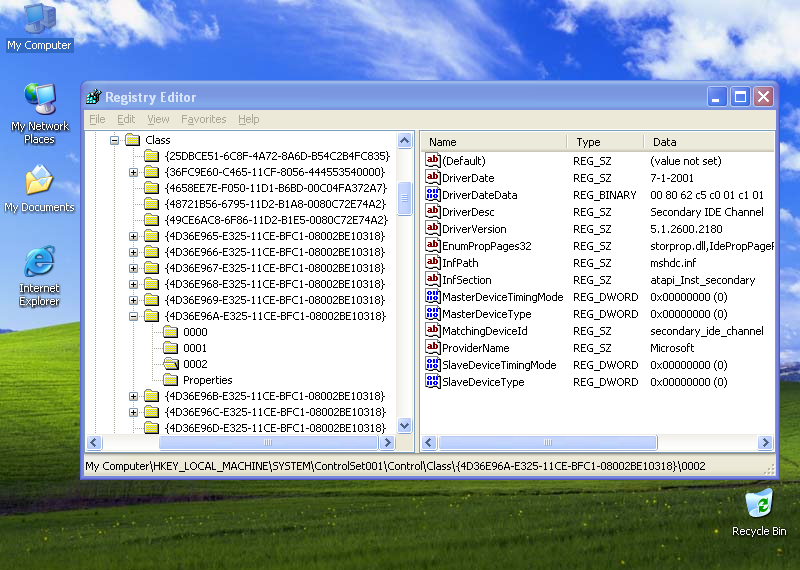The width and height of the screenshot is (800, 570).
Task: Open the Favorites menu
Action: coord(204,119)
